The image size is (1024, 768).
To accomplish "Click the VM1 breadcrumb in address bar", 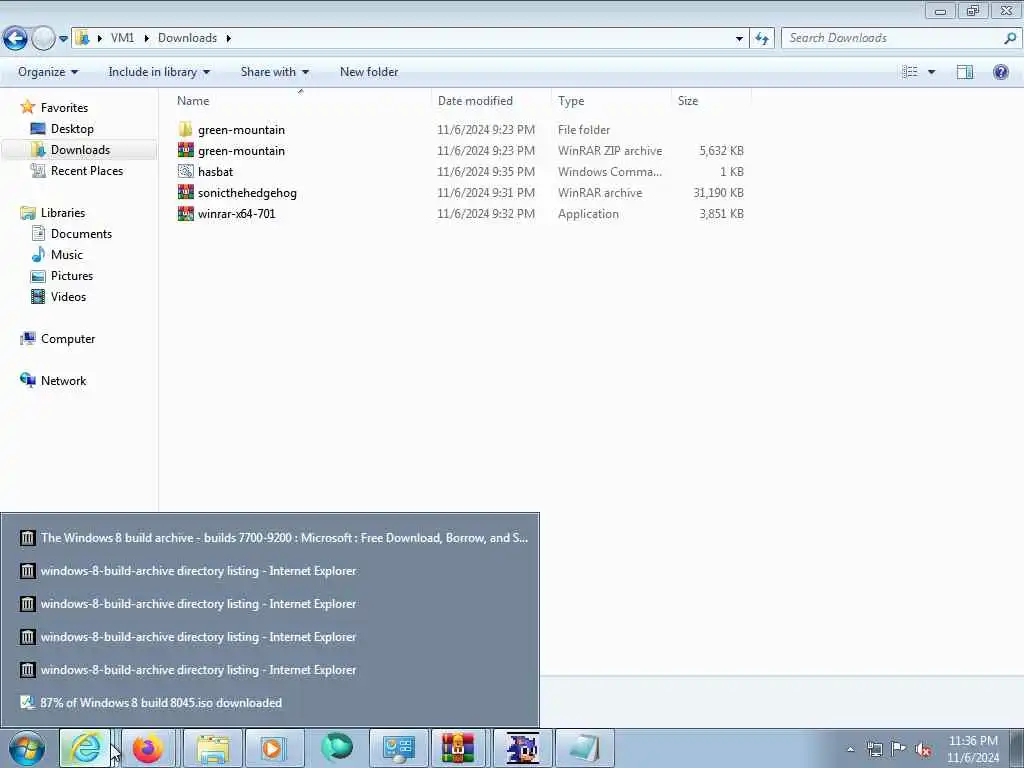I will click(122, 38).
